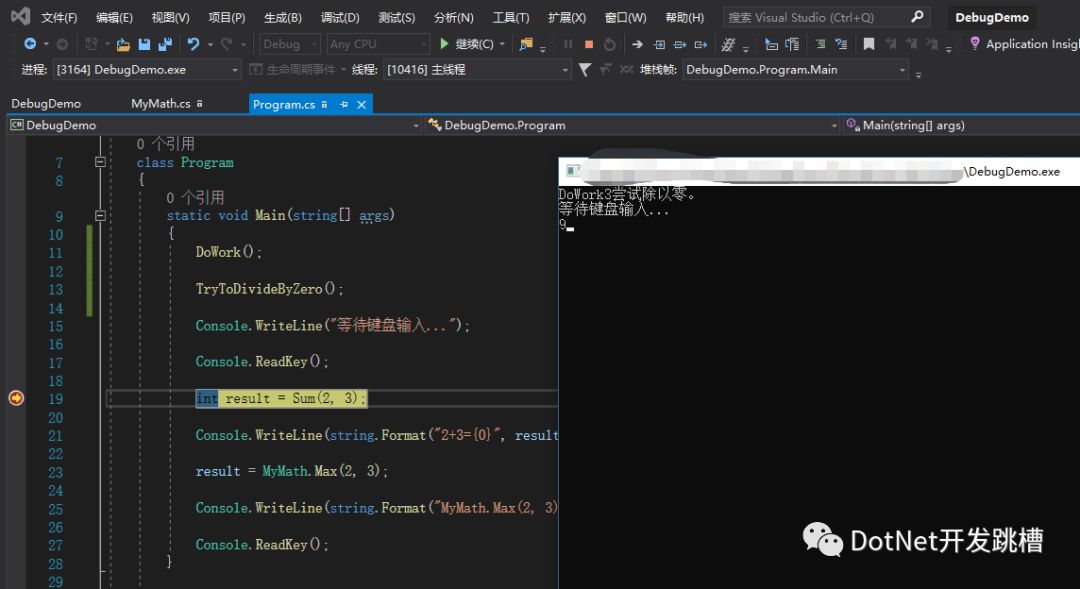Close the Program.cs tab
1080x589 pixels.
[x=361, y=105]
